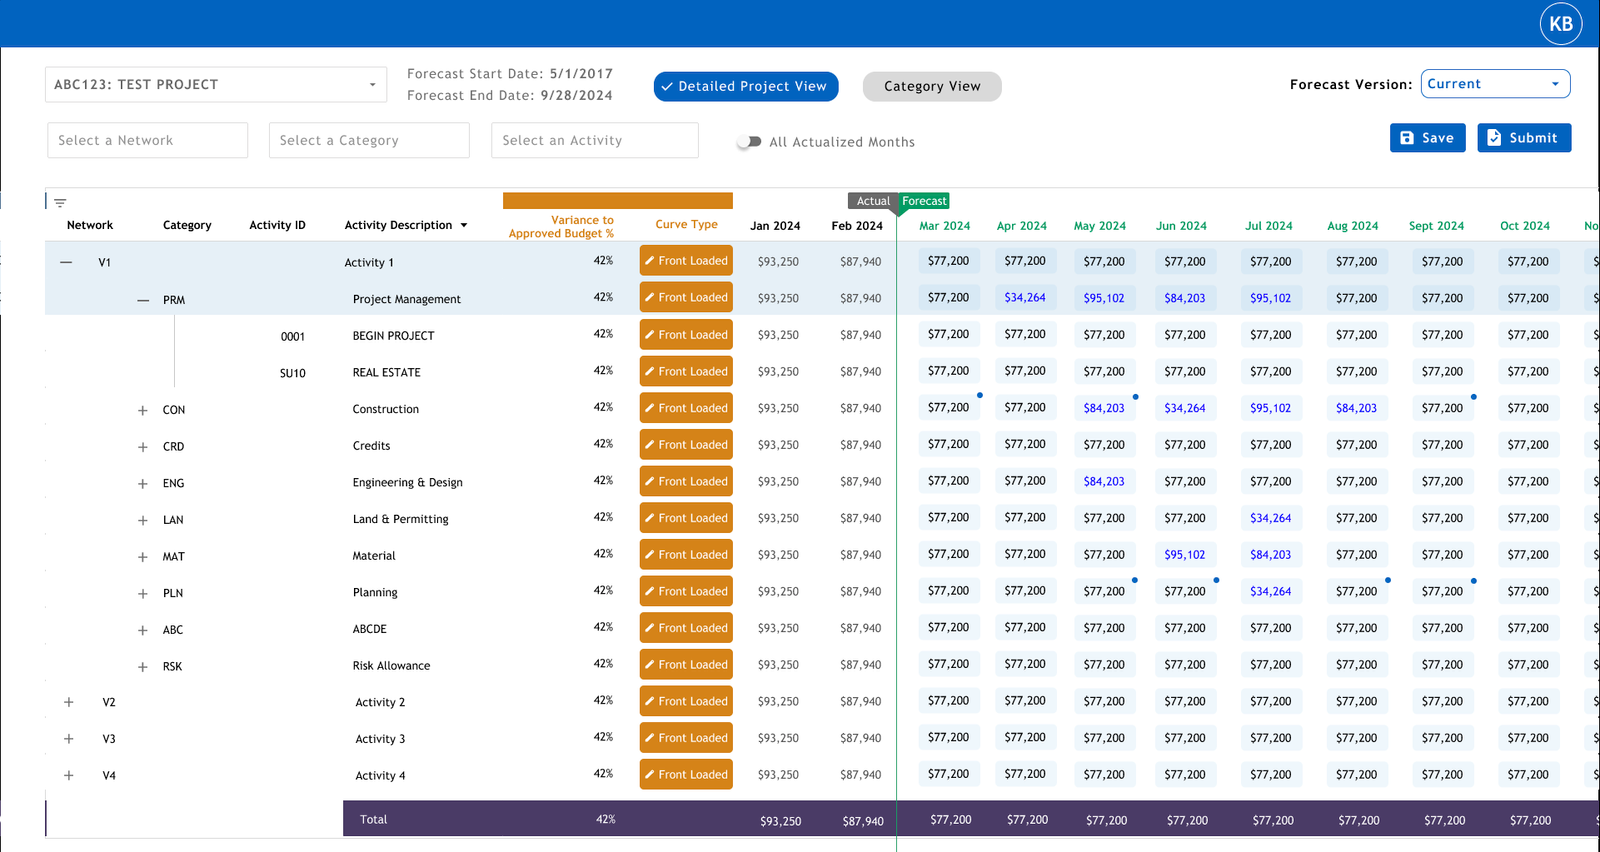Edit Front Loaded curve for Project Management
Screen dimensions: 1600x852
[686, 298]
